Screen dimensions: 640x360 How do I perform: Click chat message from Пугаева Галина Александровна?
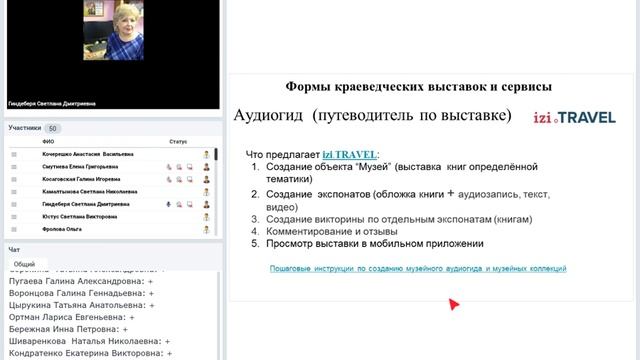(81, 281)
